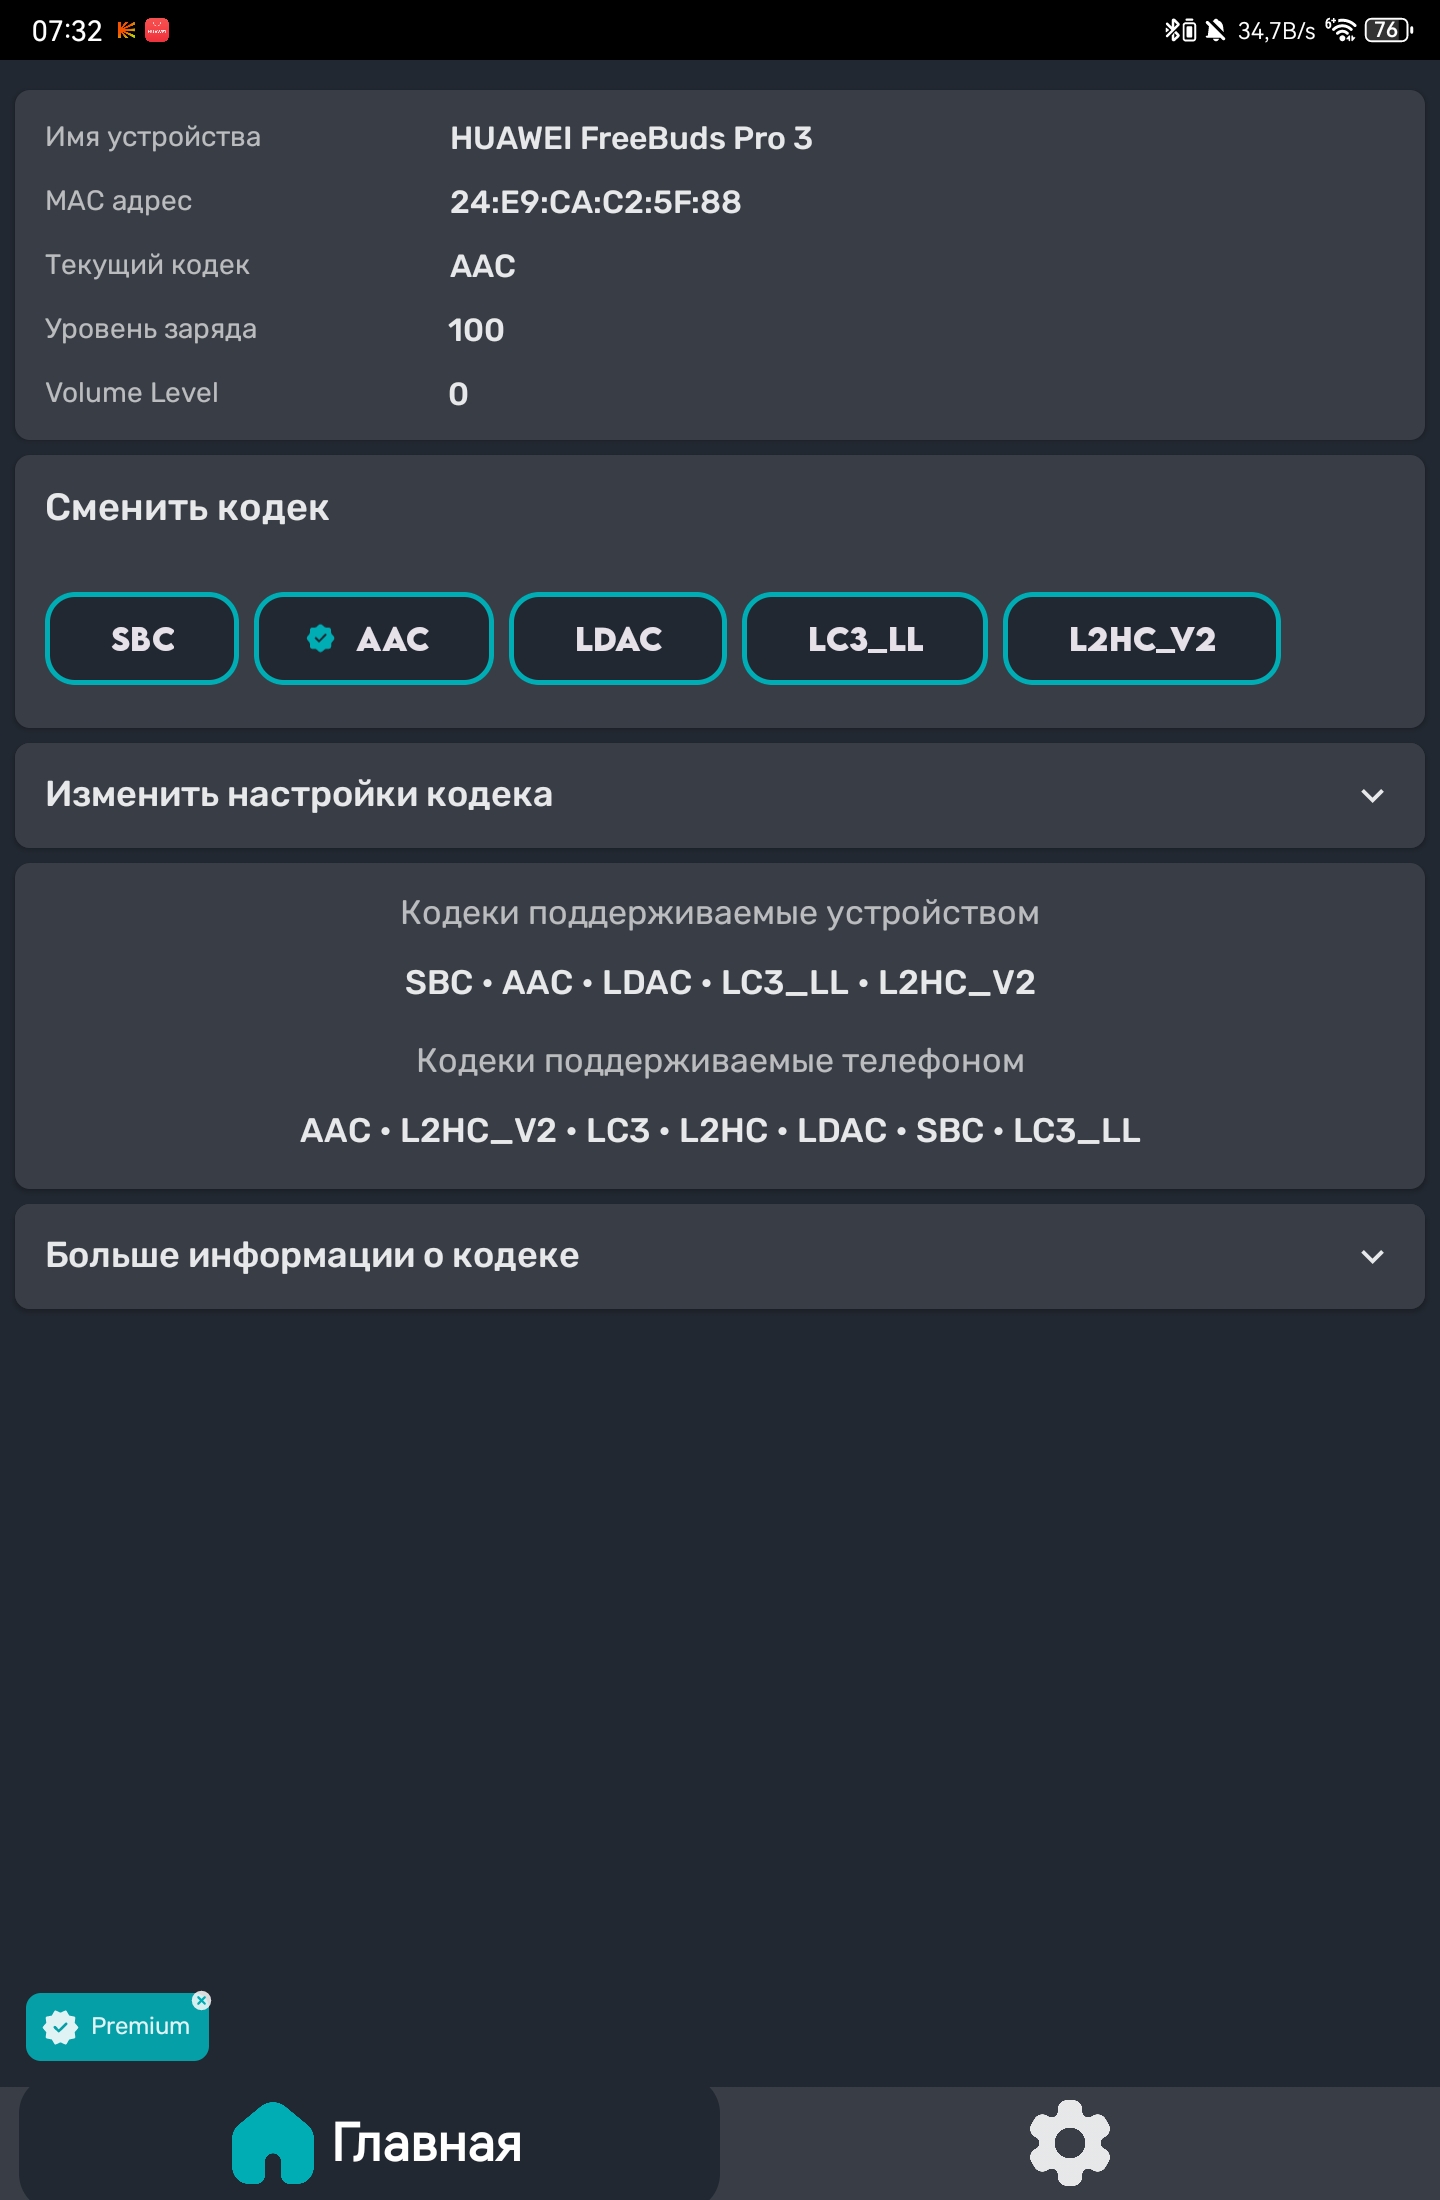Tap the Volume Level label

pos(131,393)
